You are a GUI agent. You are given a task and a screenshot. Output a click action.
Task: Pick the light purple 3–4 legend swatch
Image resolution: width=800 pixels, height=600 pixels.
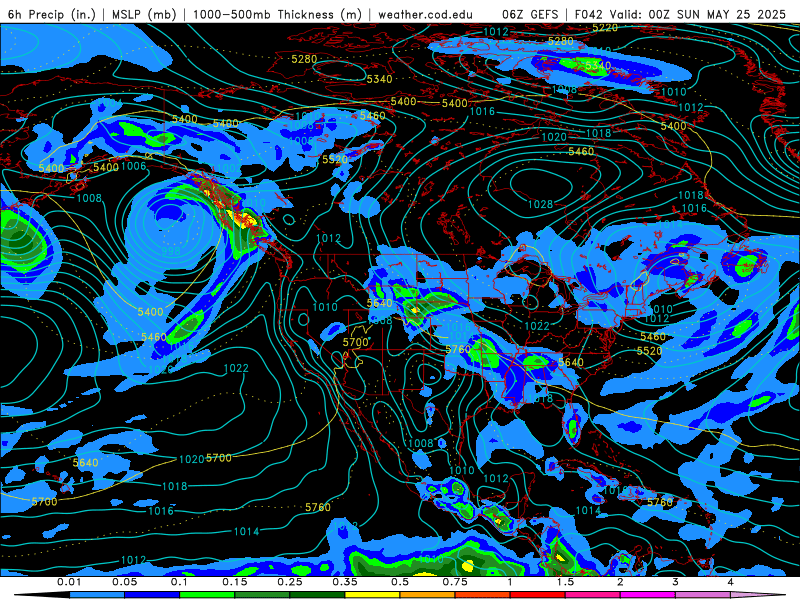703,595
